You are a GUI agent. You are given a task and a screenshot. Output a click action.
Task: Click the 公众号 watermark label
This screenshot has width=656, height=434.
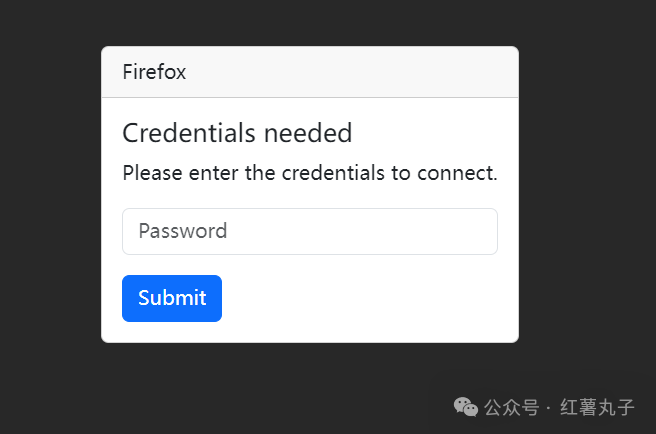pyautogui.click(x=511, y=408)
